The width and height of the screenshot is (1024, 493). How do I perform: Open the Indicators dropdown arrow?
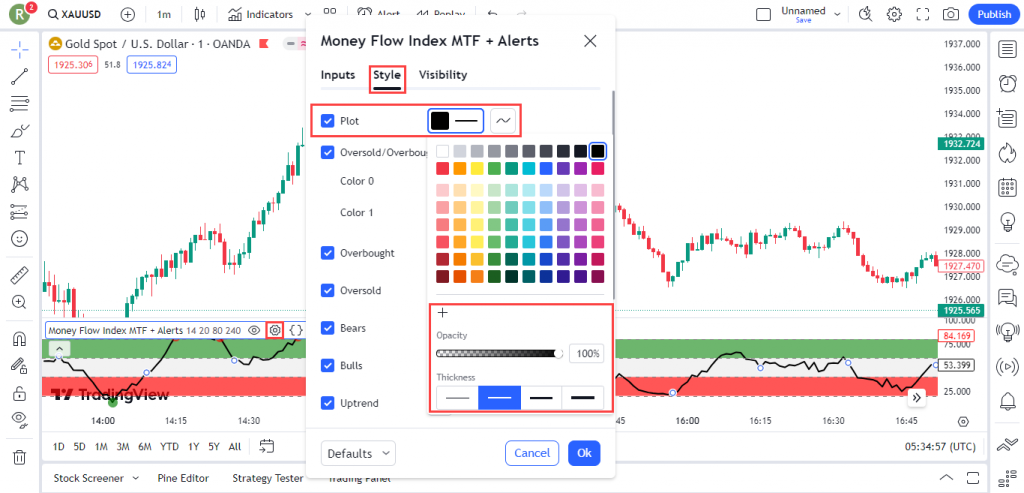[308, 14]
